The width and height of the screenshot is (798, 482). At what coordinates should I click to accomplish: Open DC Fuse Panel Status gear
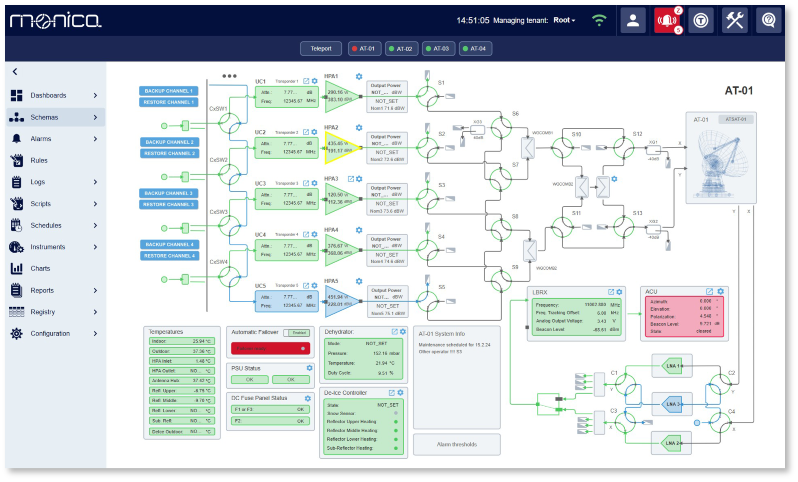click(x=307, y=398)
